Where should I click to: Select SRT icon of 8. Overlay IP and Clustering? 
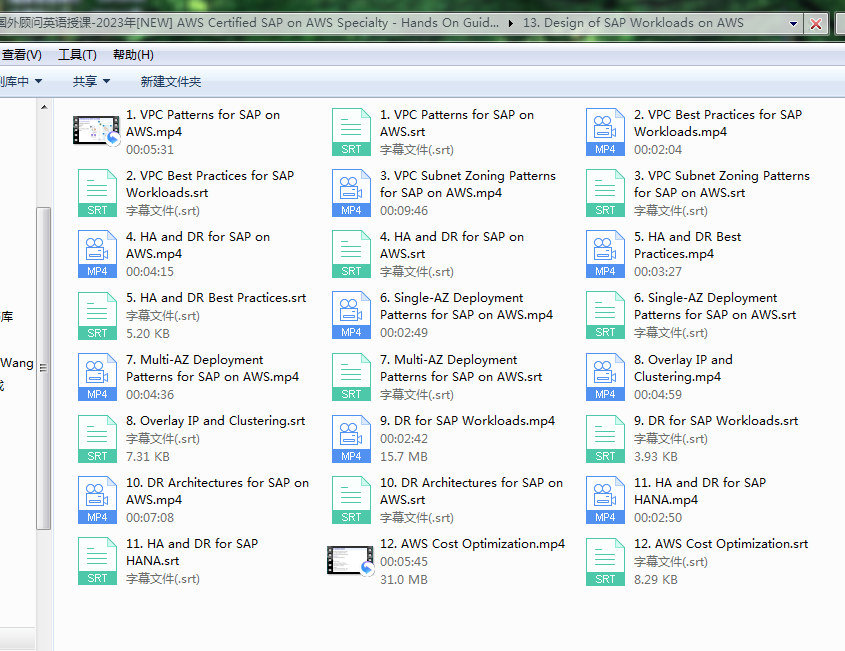point(97,438)
